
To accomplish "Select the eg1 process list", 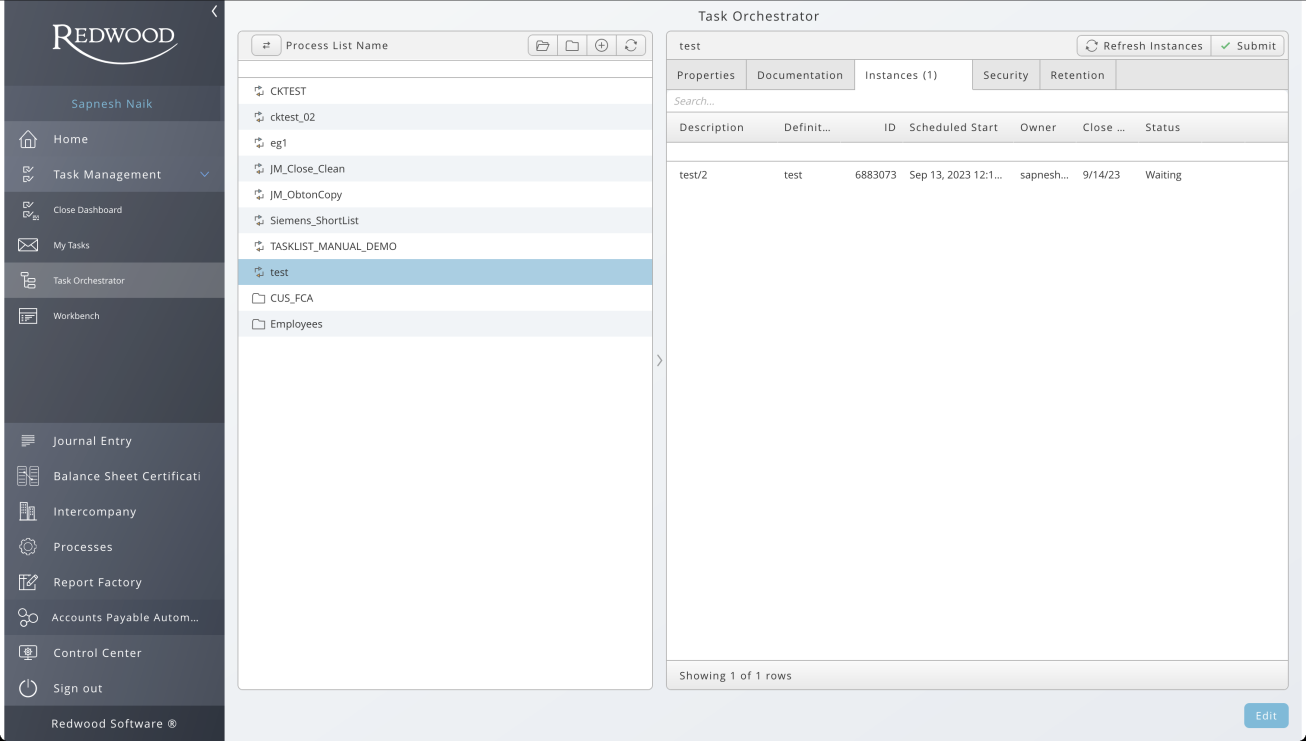I will pyautogui.click(x=445, y=143).
